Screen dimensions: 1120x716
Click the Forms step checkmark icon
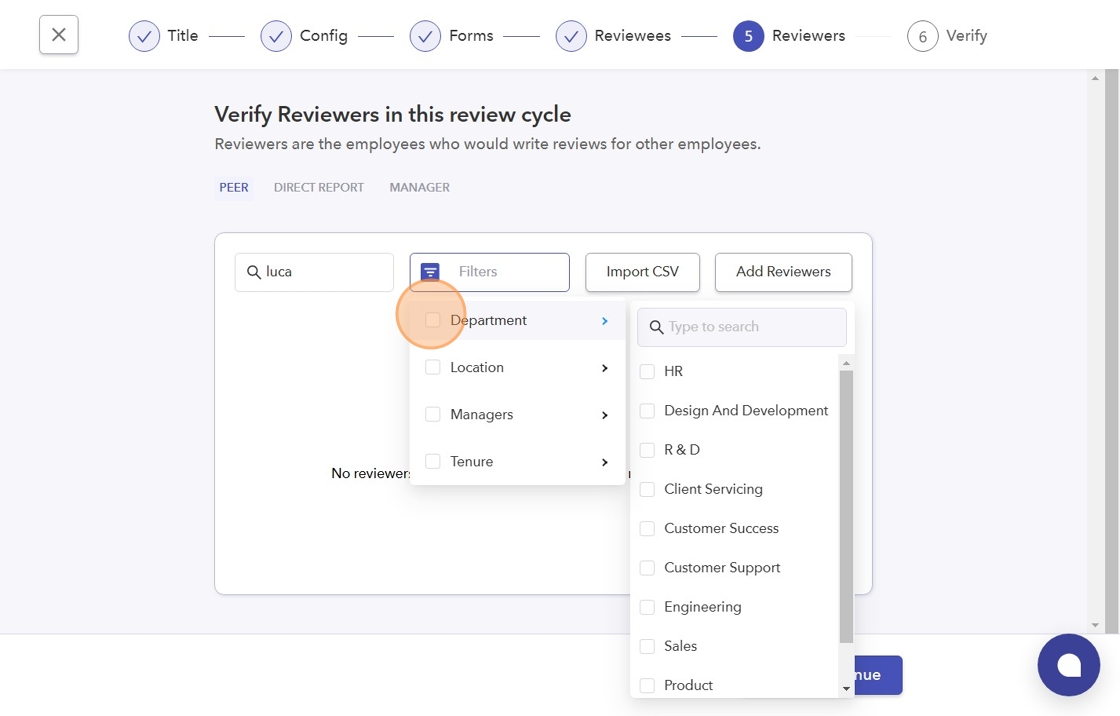tap(425, 36)
